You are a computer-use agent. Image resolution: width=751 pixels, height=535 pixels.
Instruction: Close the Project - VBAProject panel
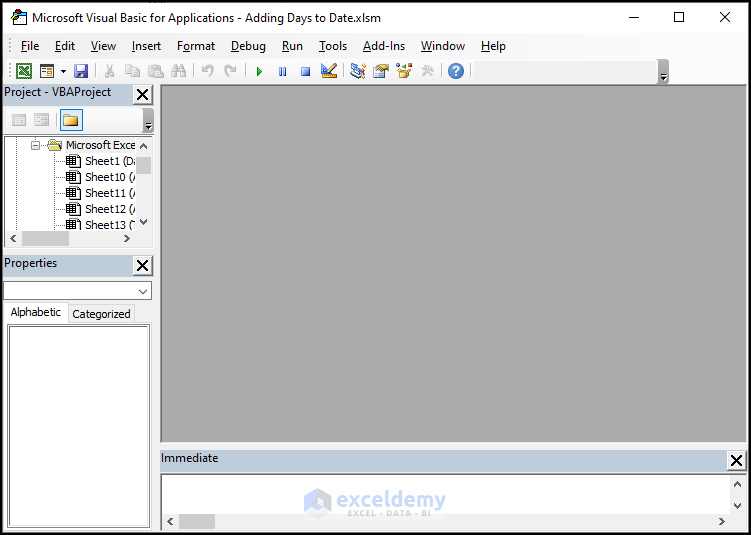tap(142, 95)
